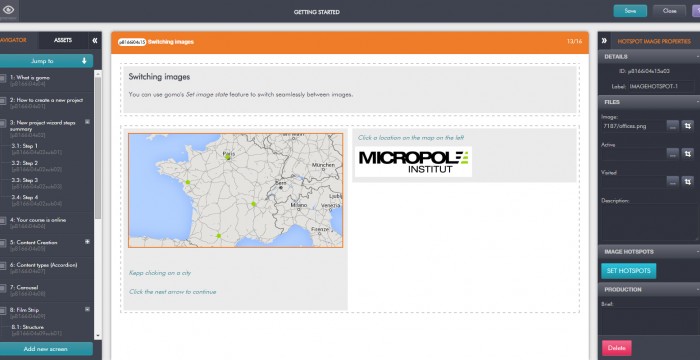
Task: Select sub-screen '8.1: Structure'
Action: (x=28, y=327)
